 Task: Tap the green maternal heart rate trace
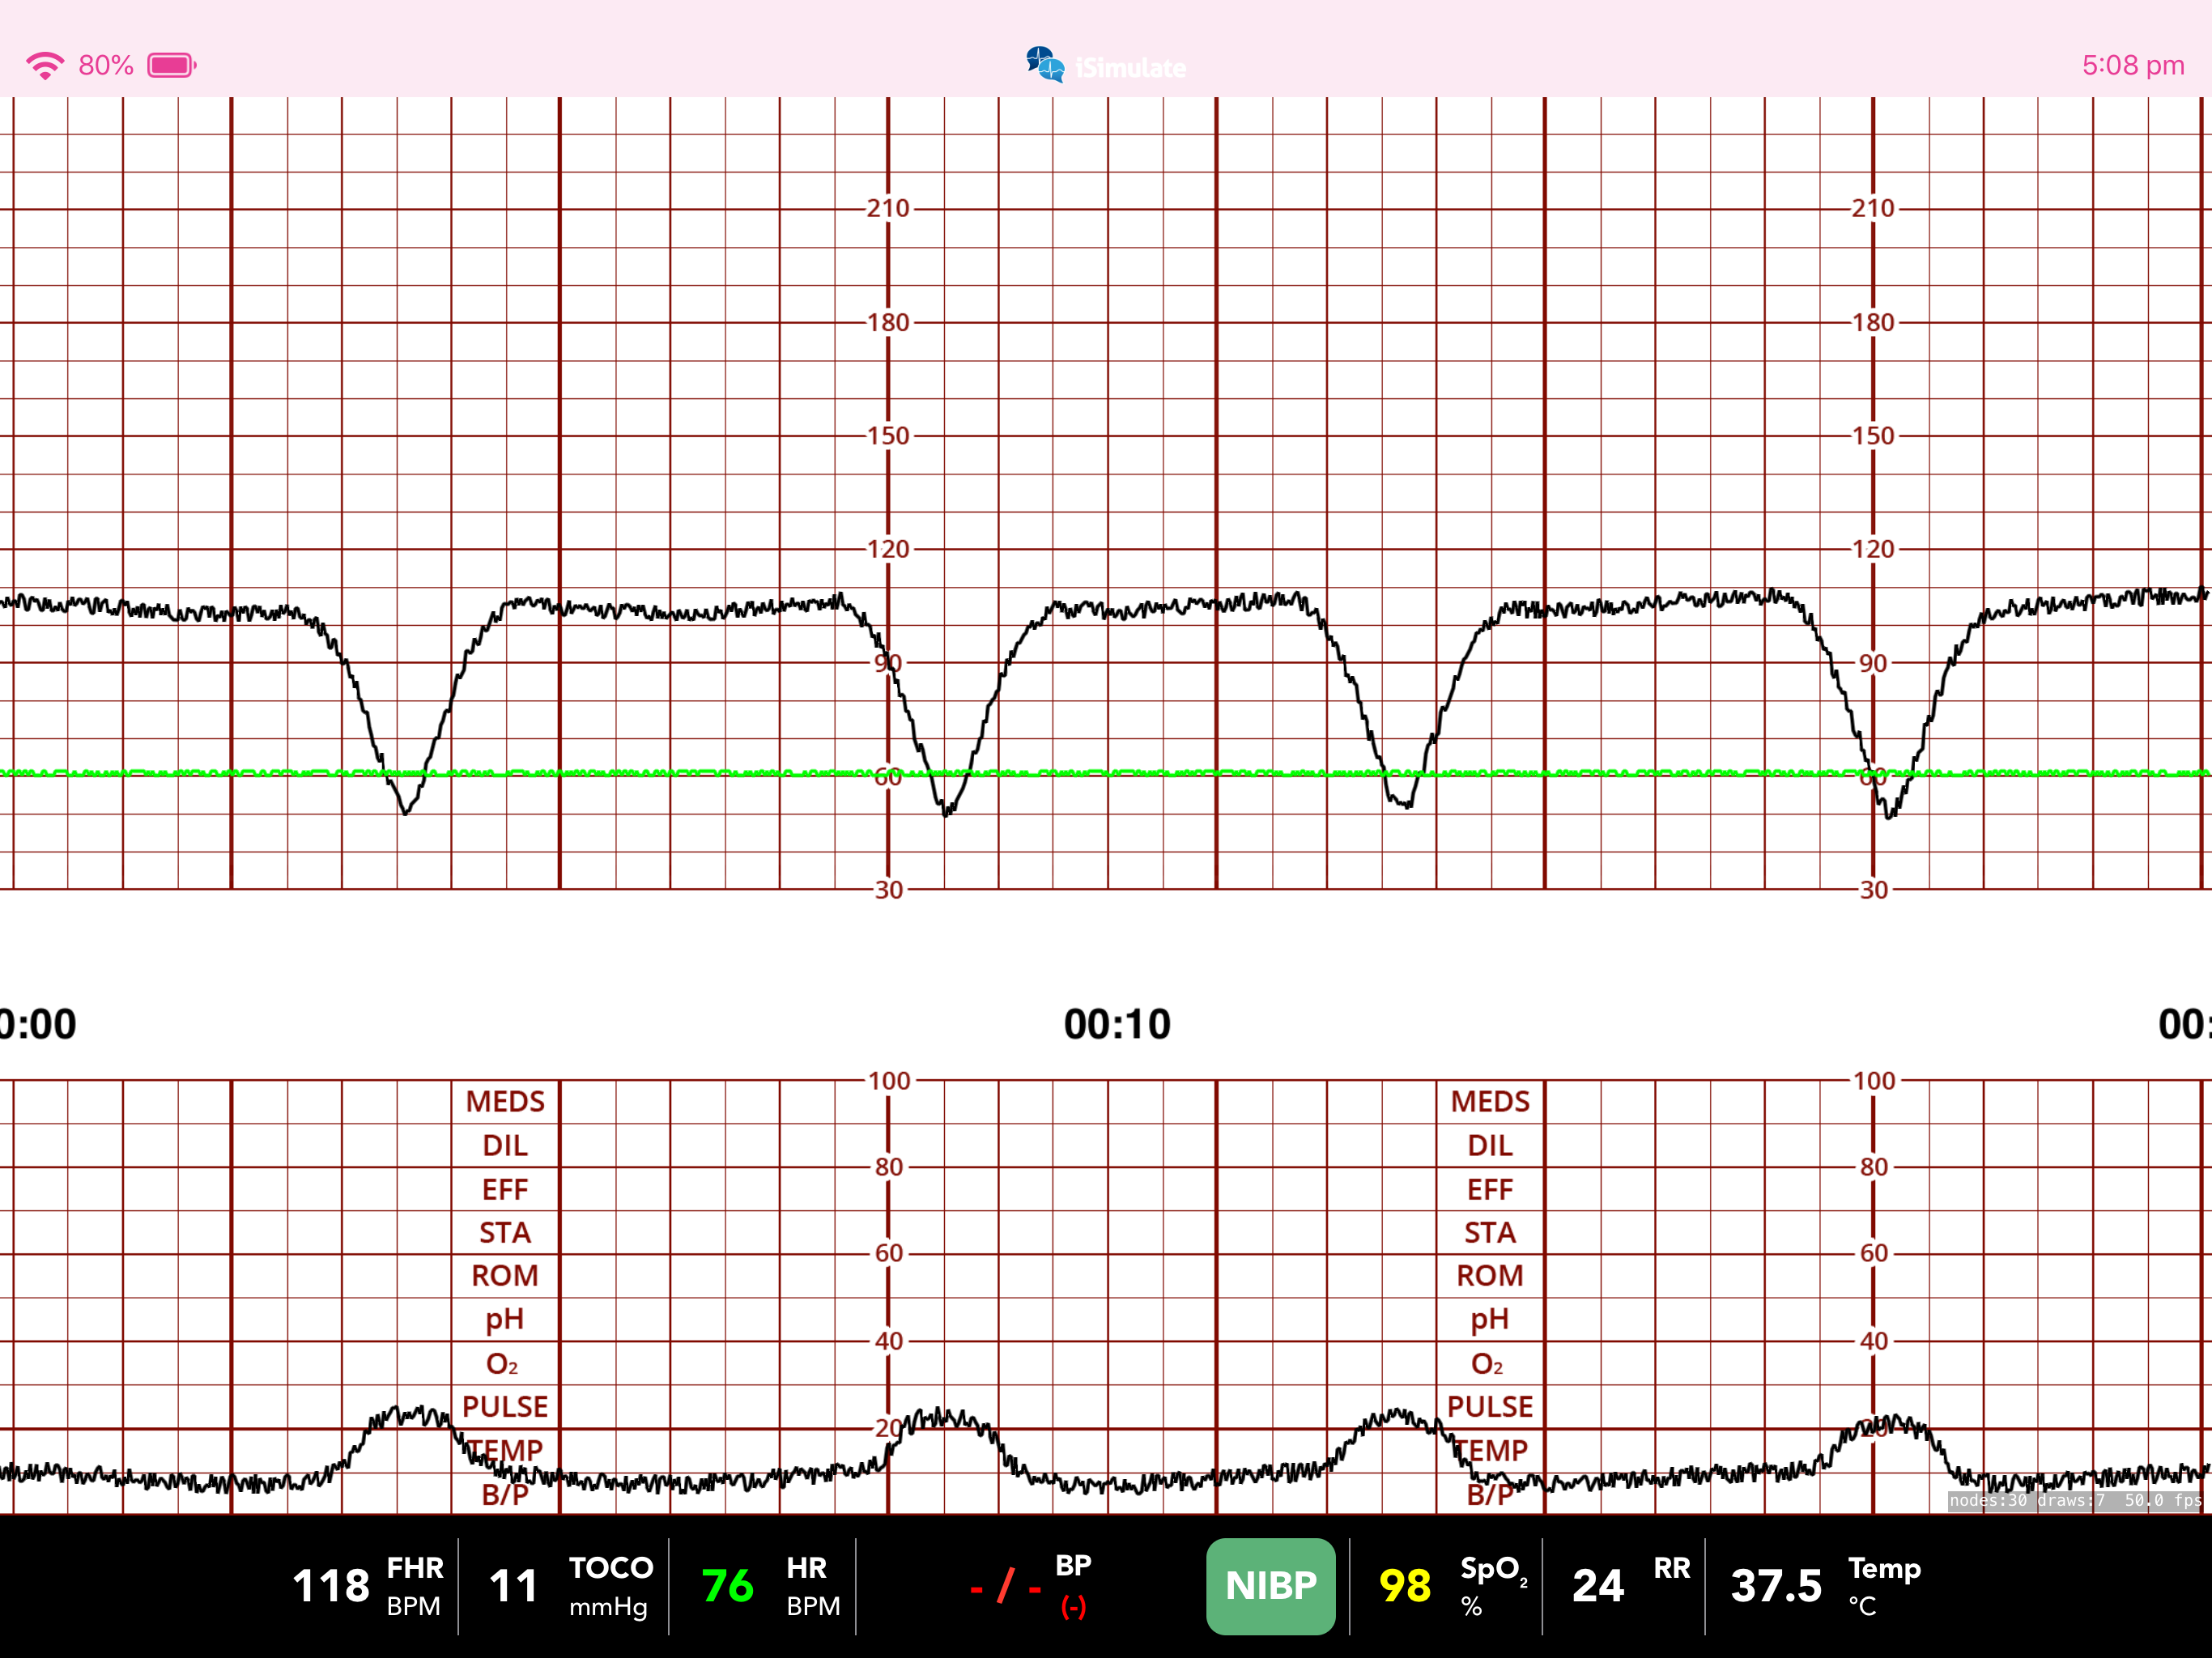[700, 773]
